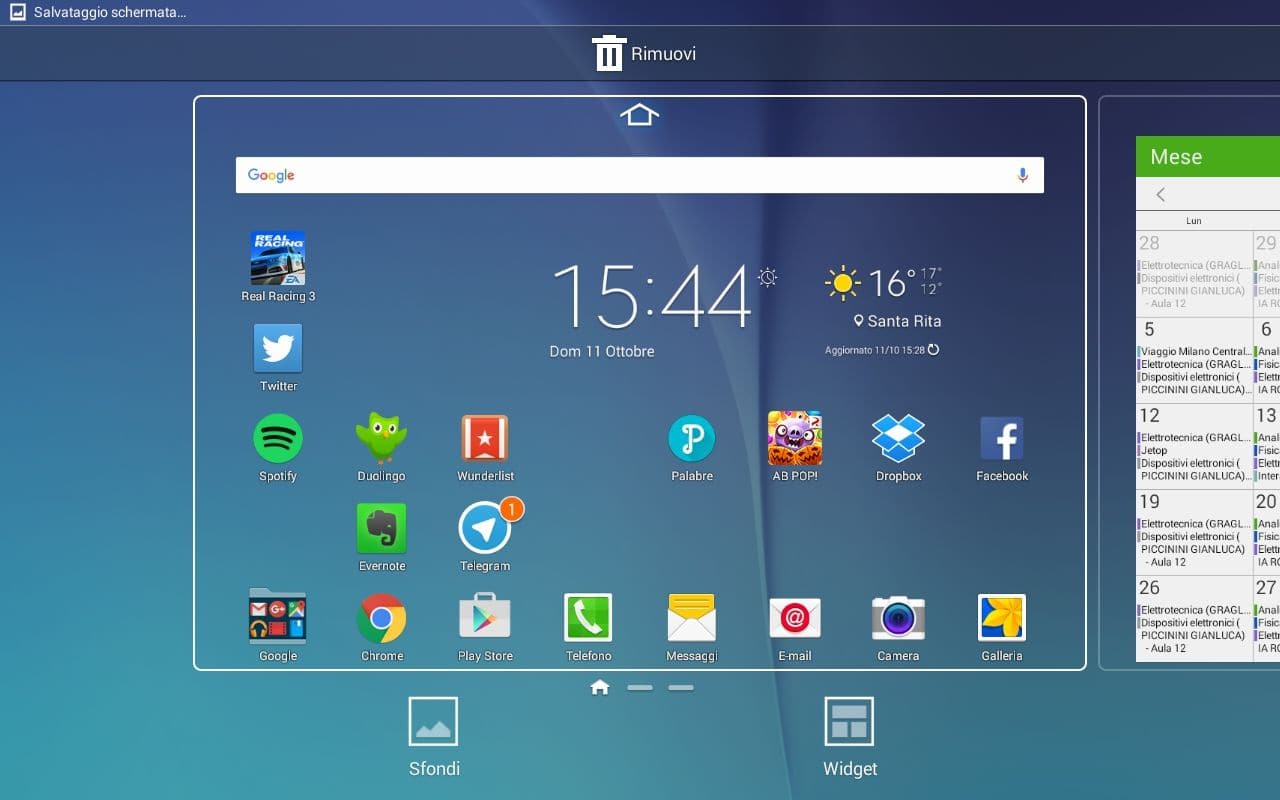Switch to the third page indicator
This screenshot has height=800, width=1280.
click(681, 688)
